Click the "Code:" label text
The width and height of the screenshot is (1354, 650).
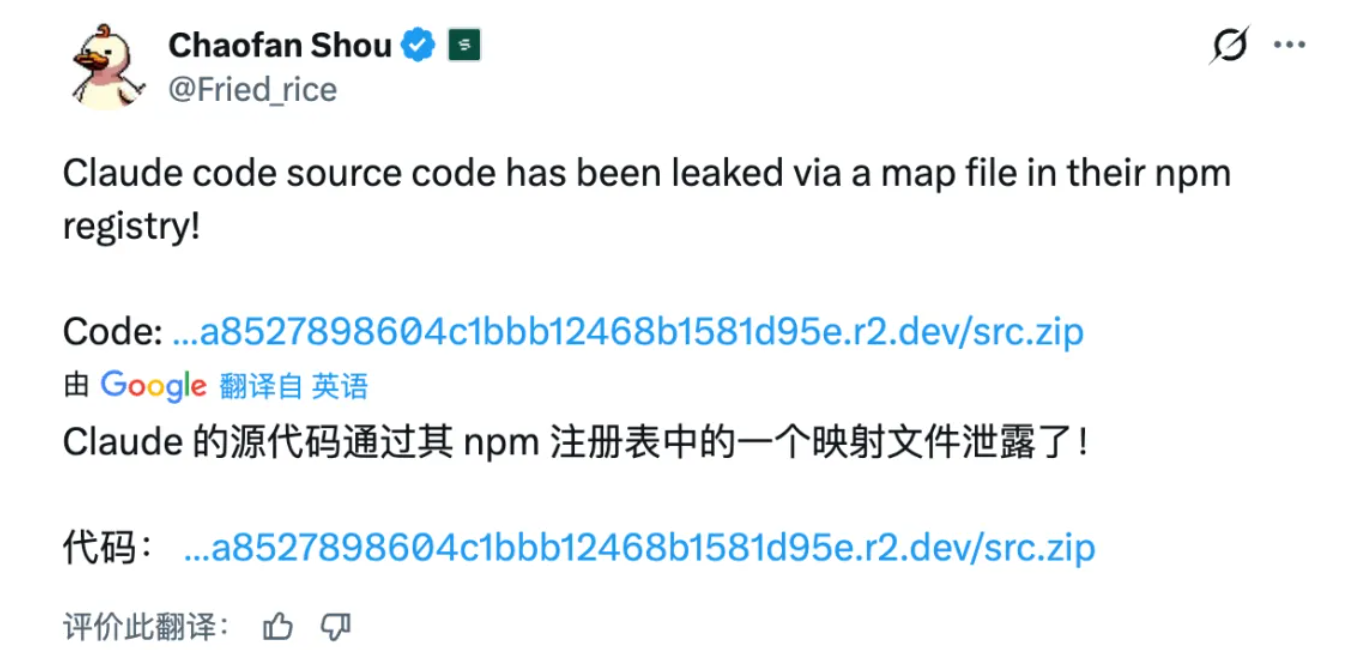(112, 332)
